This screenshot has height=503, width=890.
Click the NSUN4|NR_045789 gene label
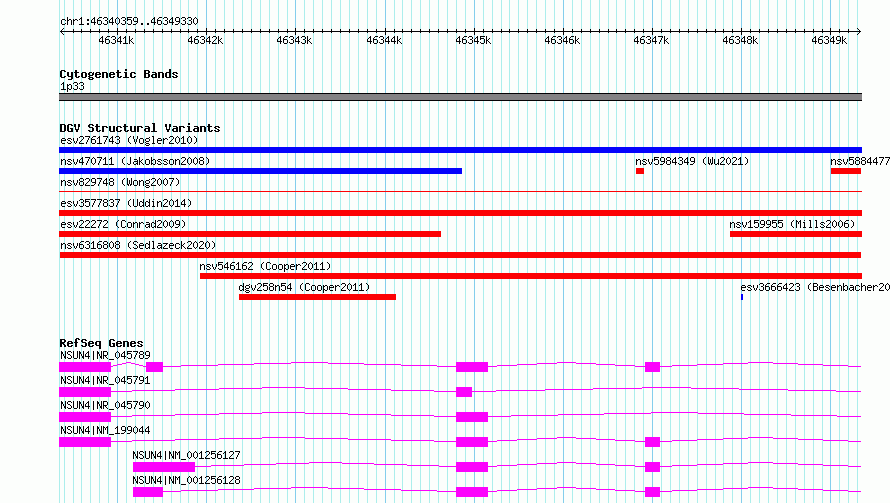coord(105,355)
